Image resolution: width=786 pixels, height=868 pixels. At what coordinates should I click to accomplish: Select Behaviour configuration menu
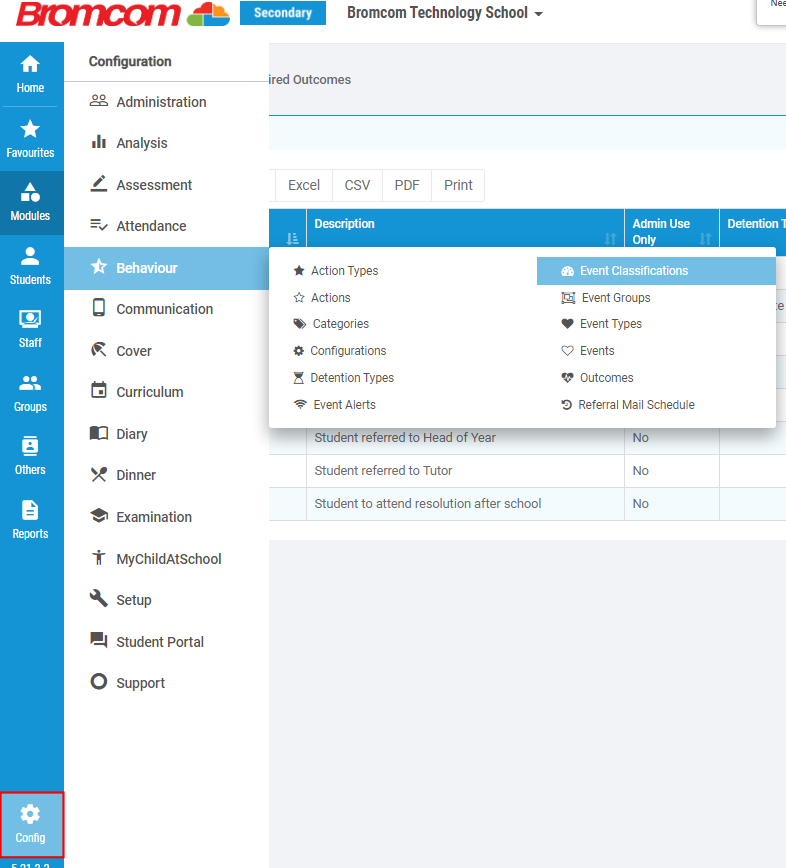[x=167, y=268]
